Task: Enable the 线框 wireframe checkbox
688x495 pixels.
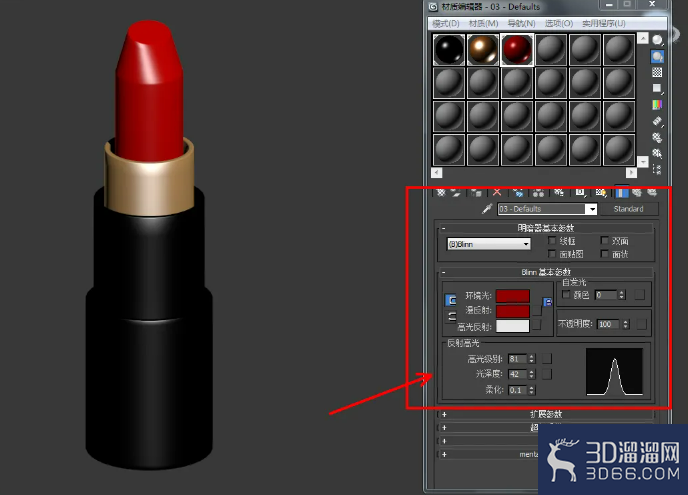Action: [x=552, y=240]
